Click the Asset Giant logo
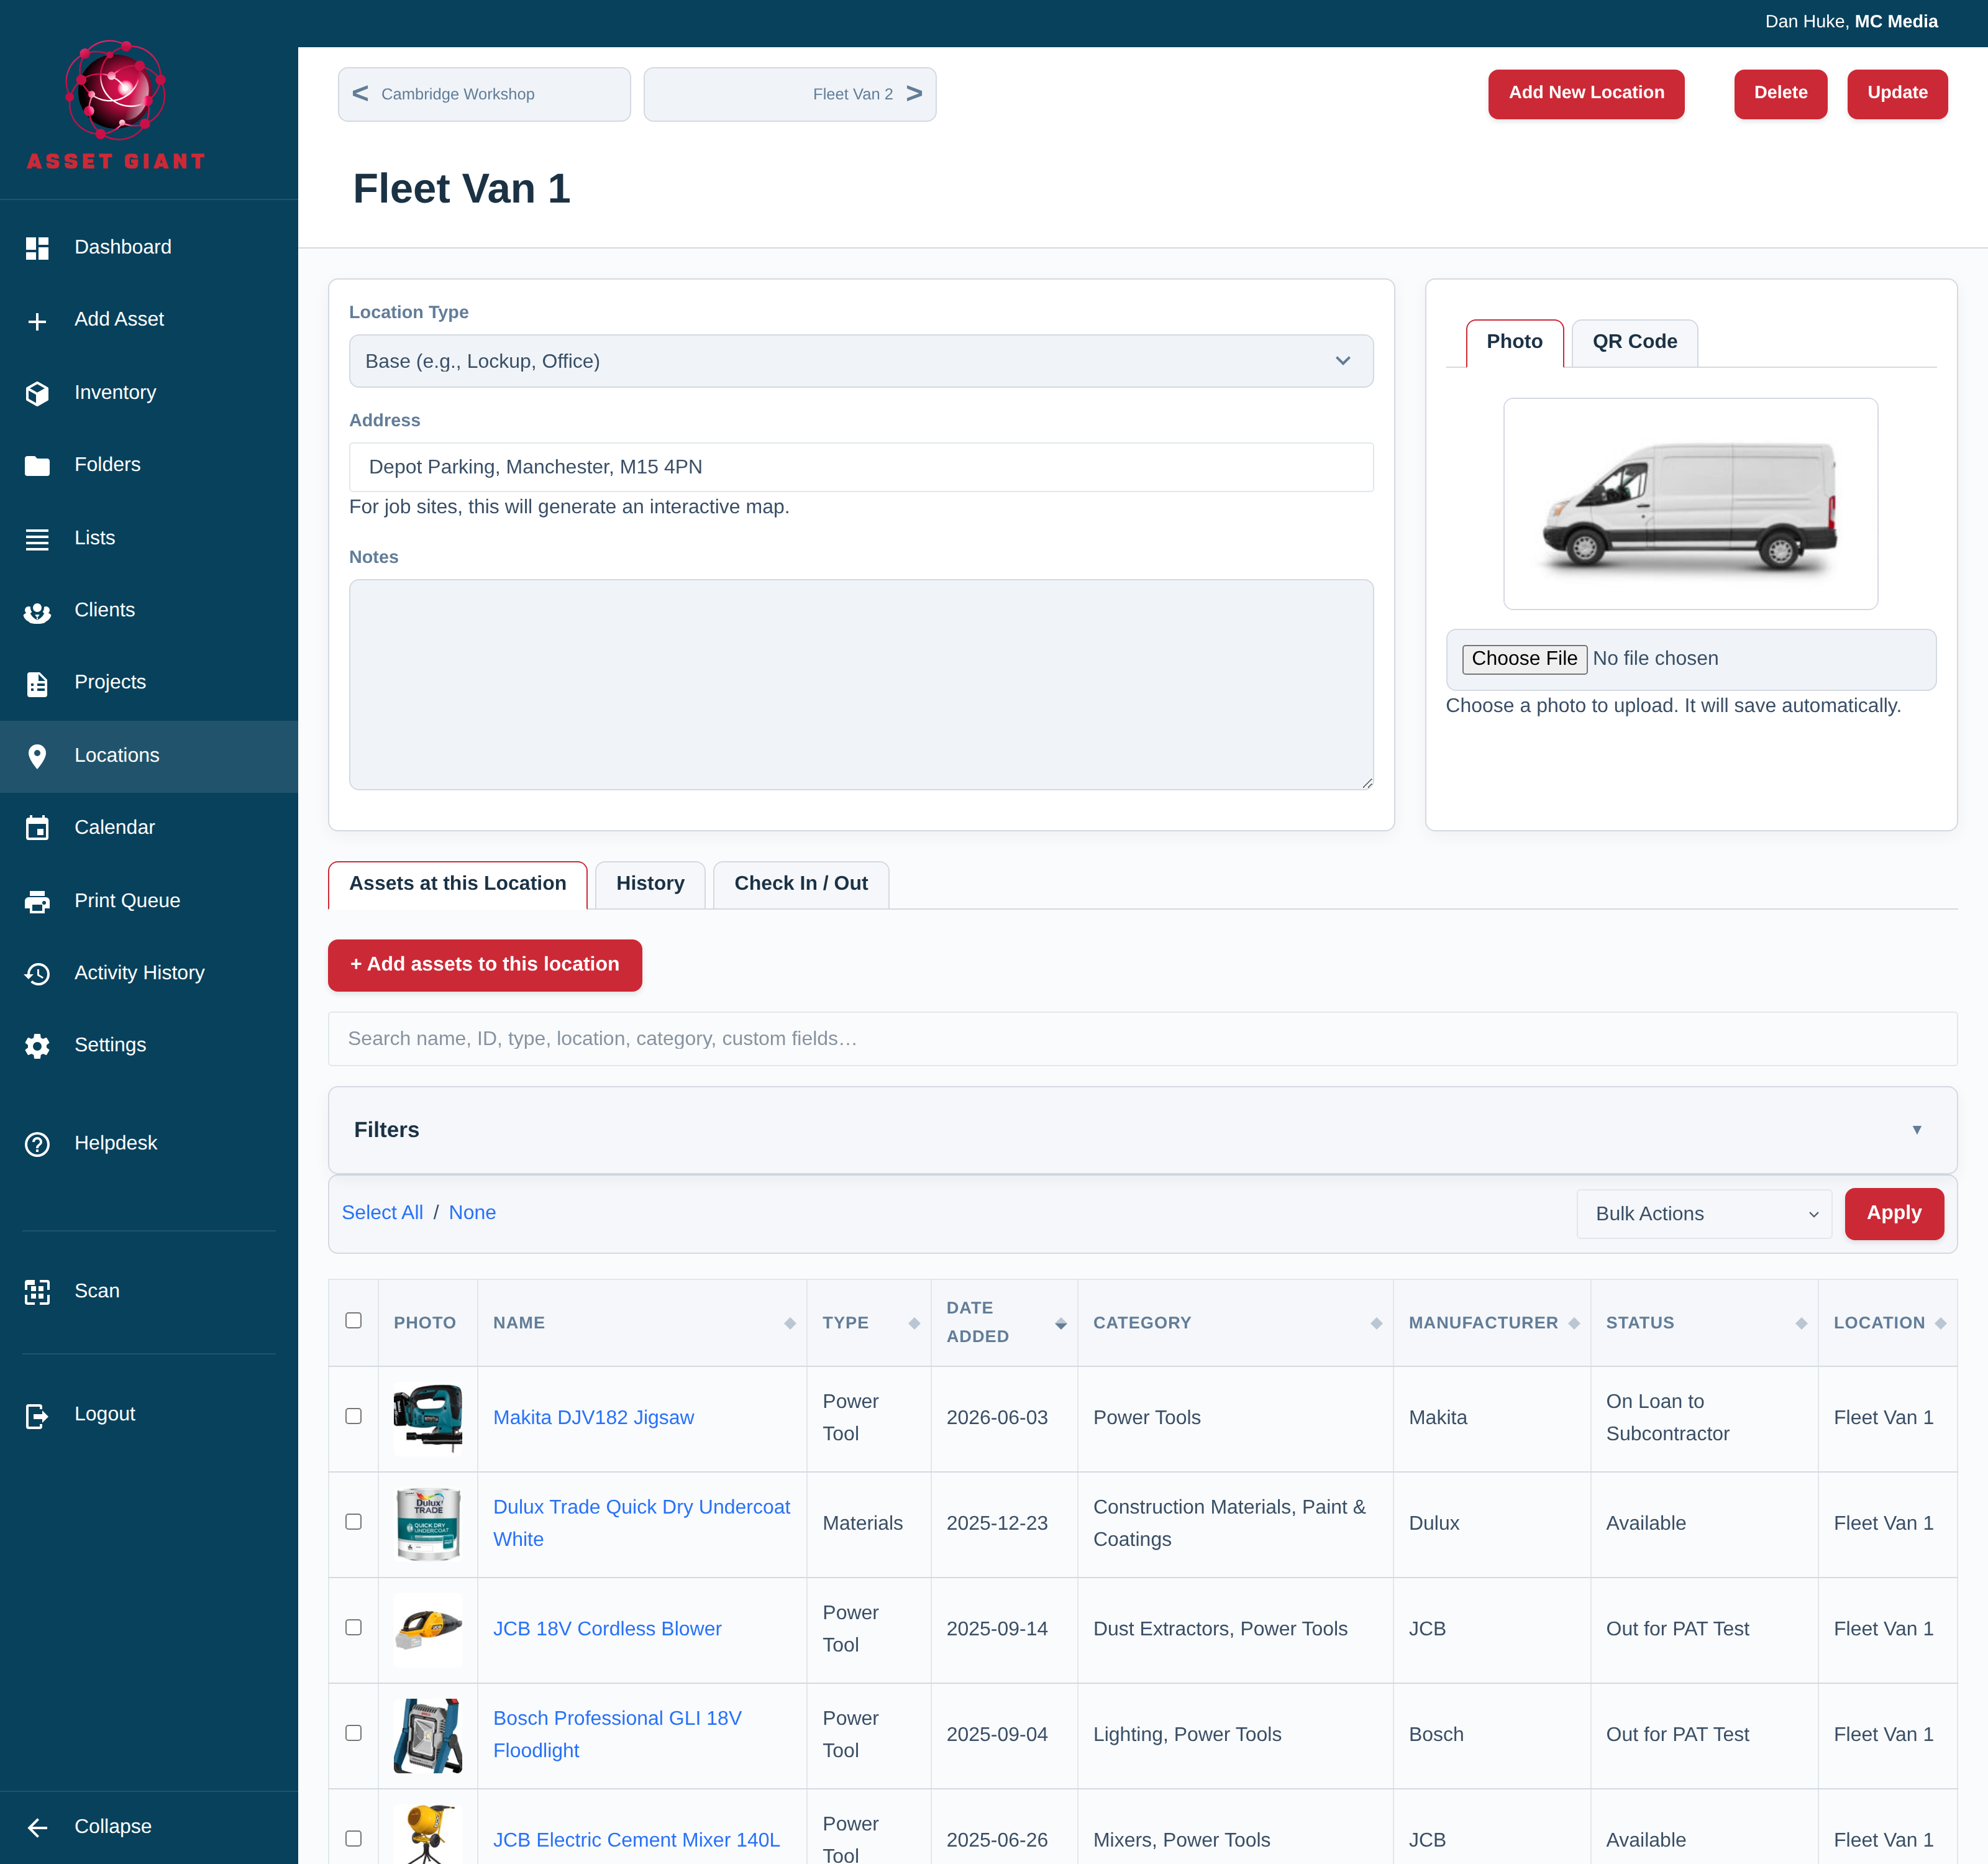This screenshot has width=1988, height=1864. [x=116, y=105]
